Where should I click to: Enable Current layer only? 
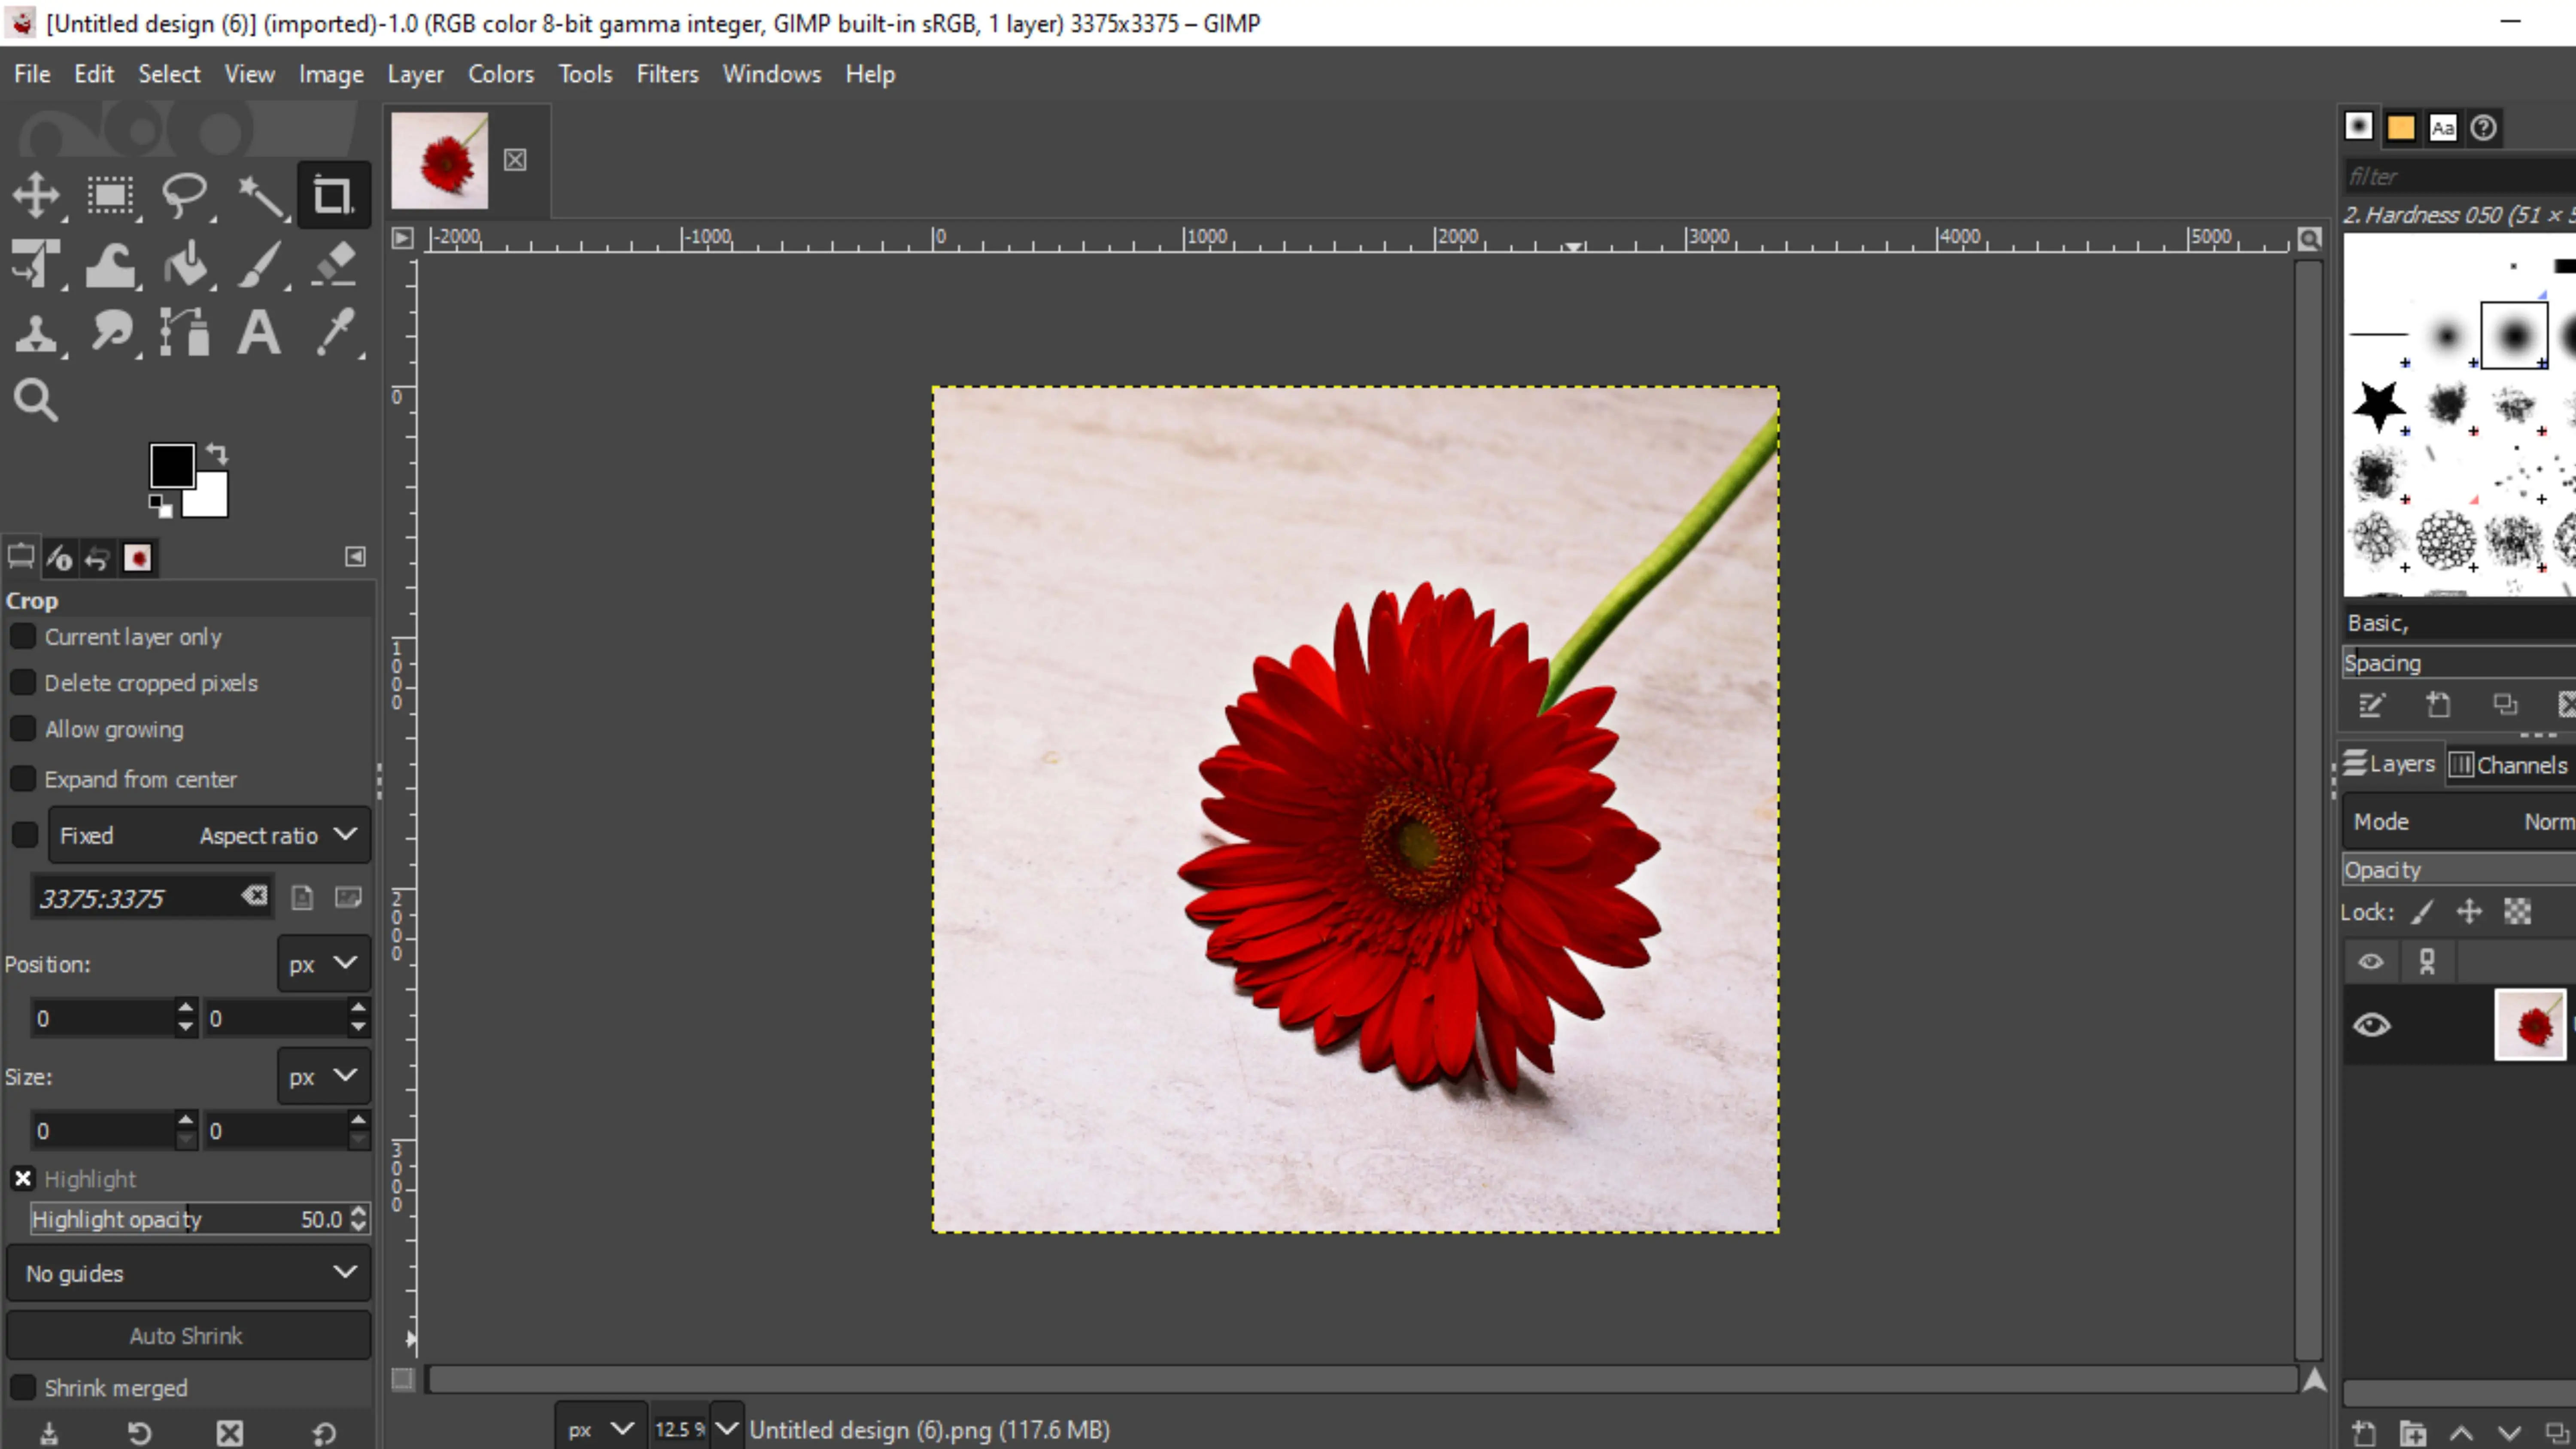pyautogui.click(x=23, y=637)
